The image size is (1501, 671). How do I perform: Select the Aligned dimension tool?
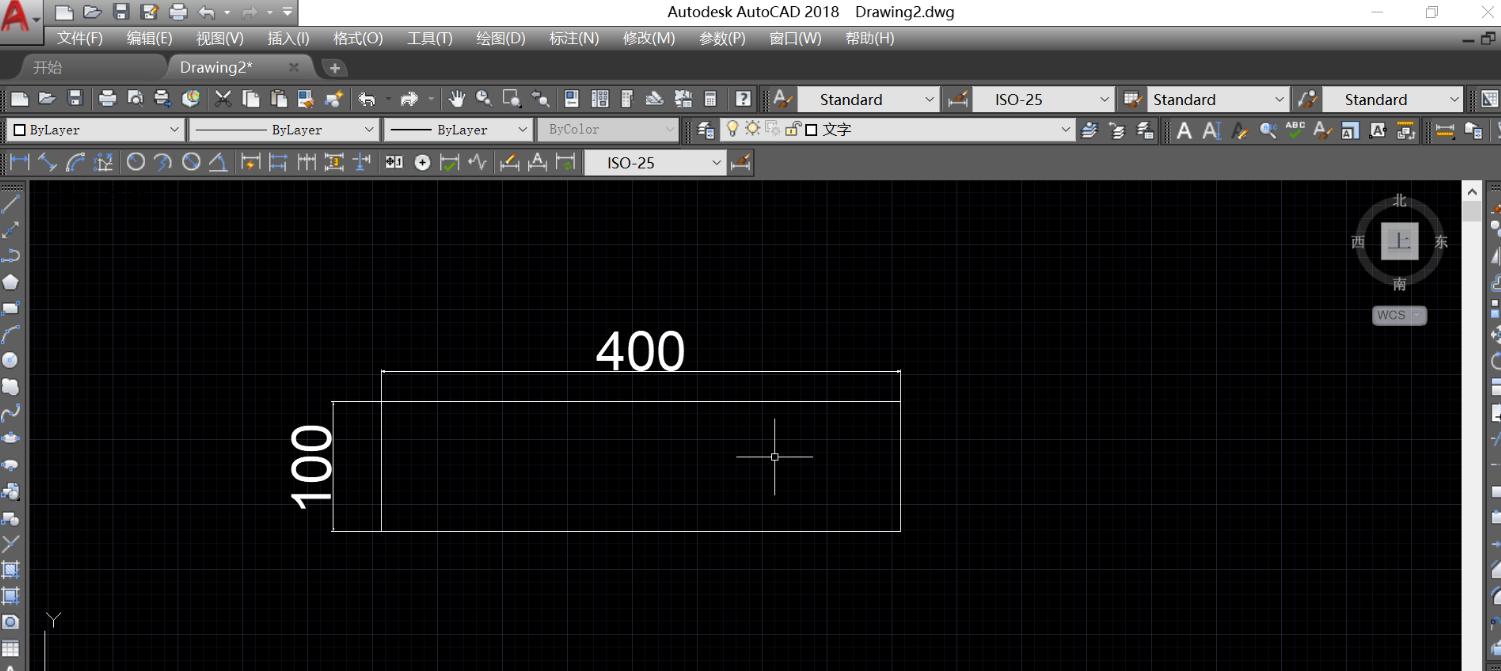point(48,162)
